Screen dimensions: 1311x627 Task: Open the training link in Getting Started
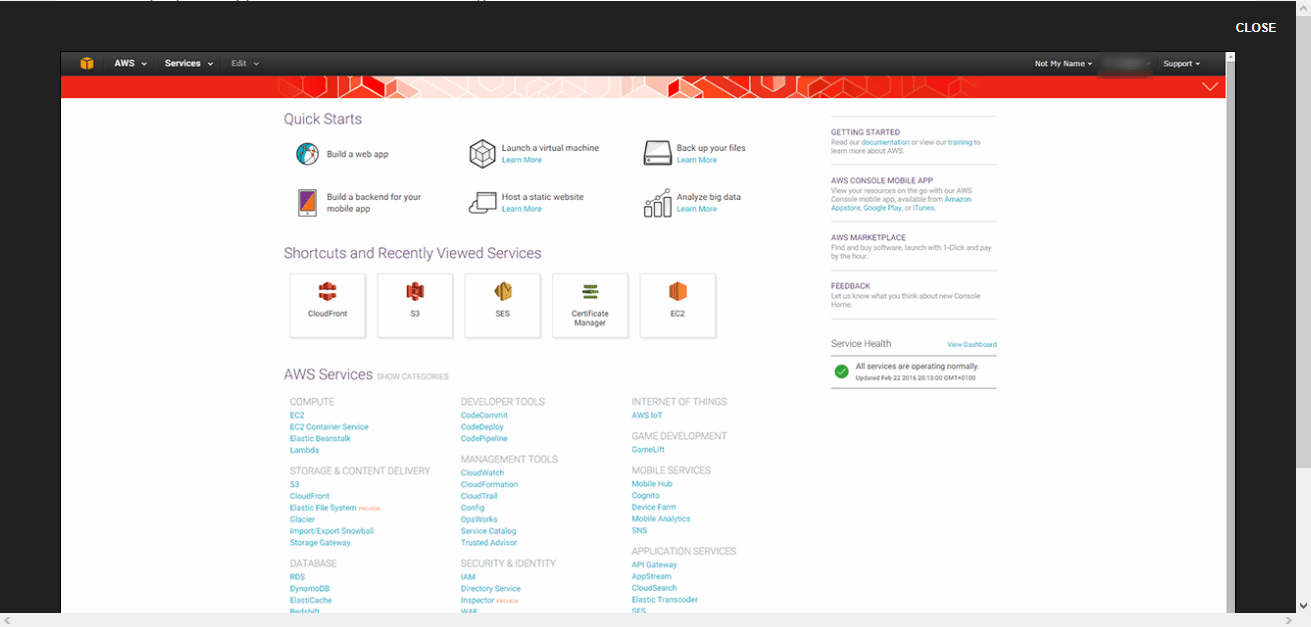click(960, 143)
